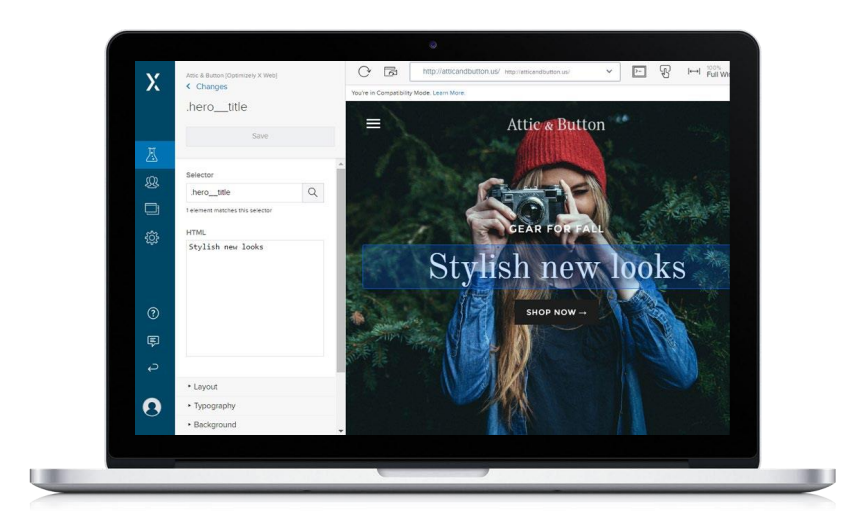856x526 pixels.
Task: Open the atticandbutton.us URL dropdown
Action: 609,72
